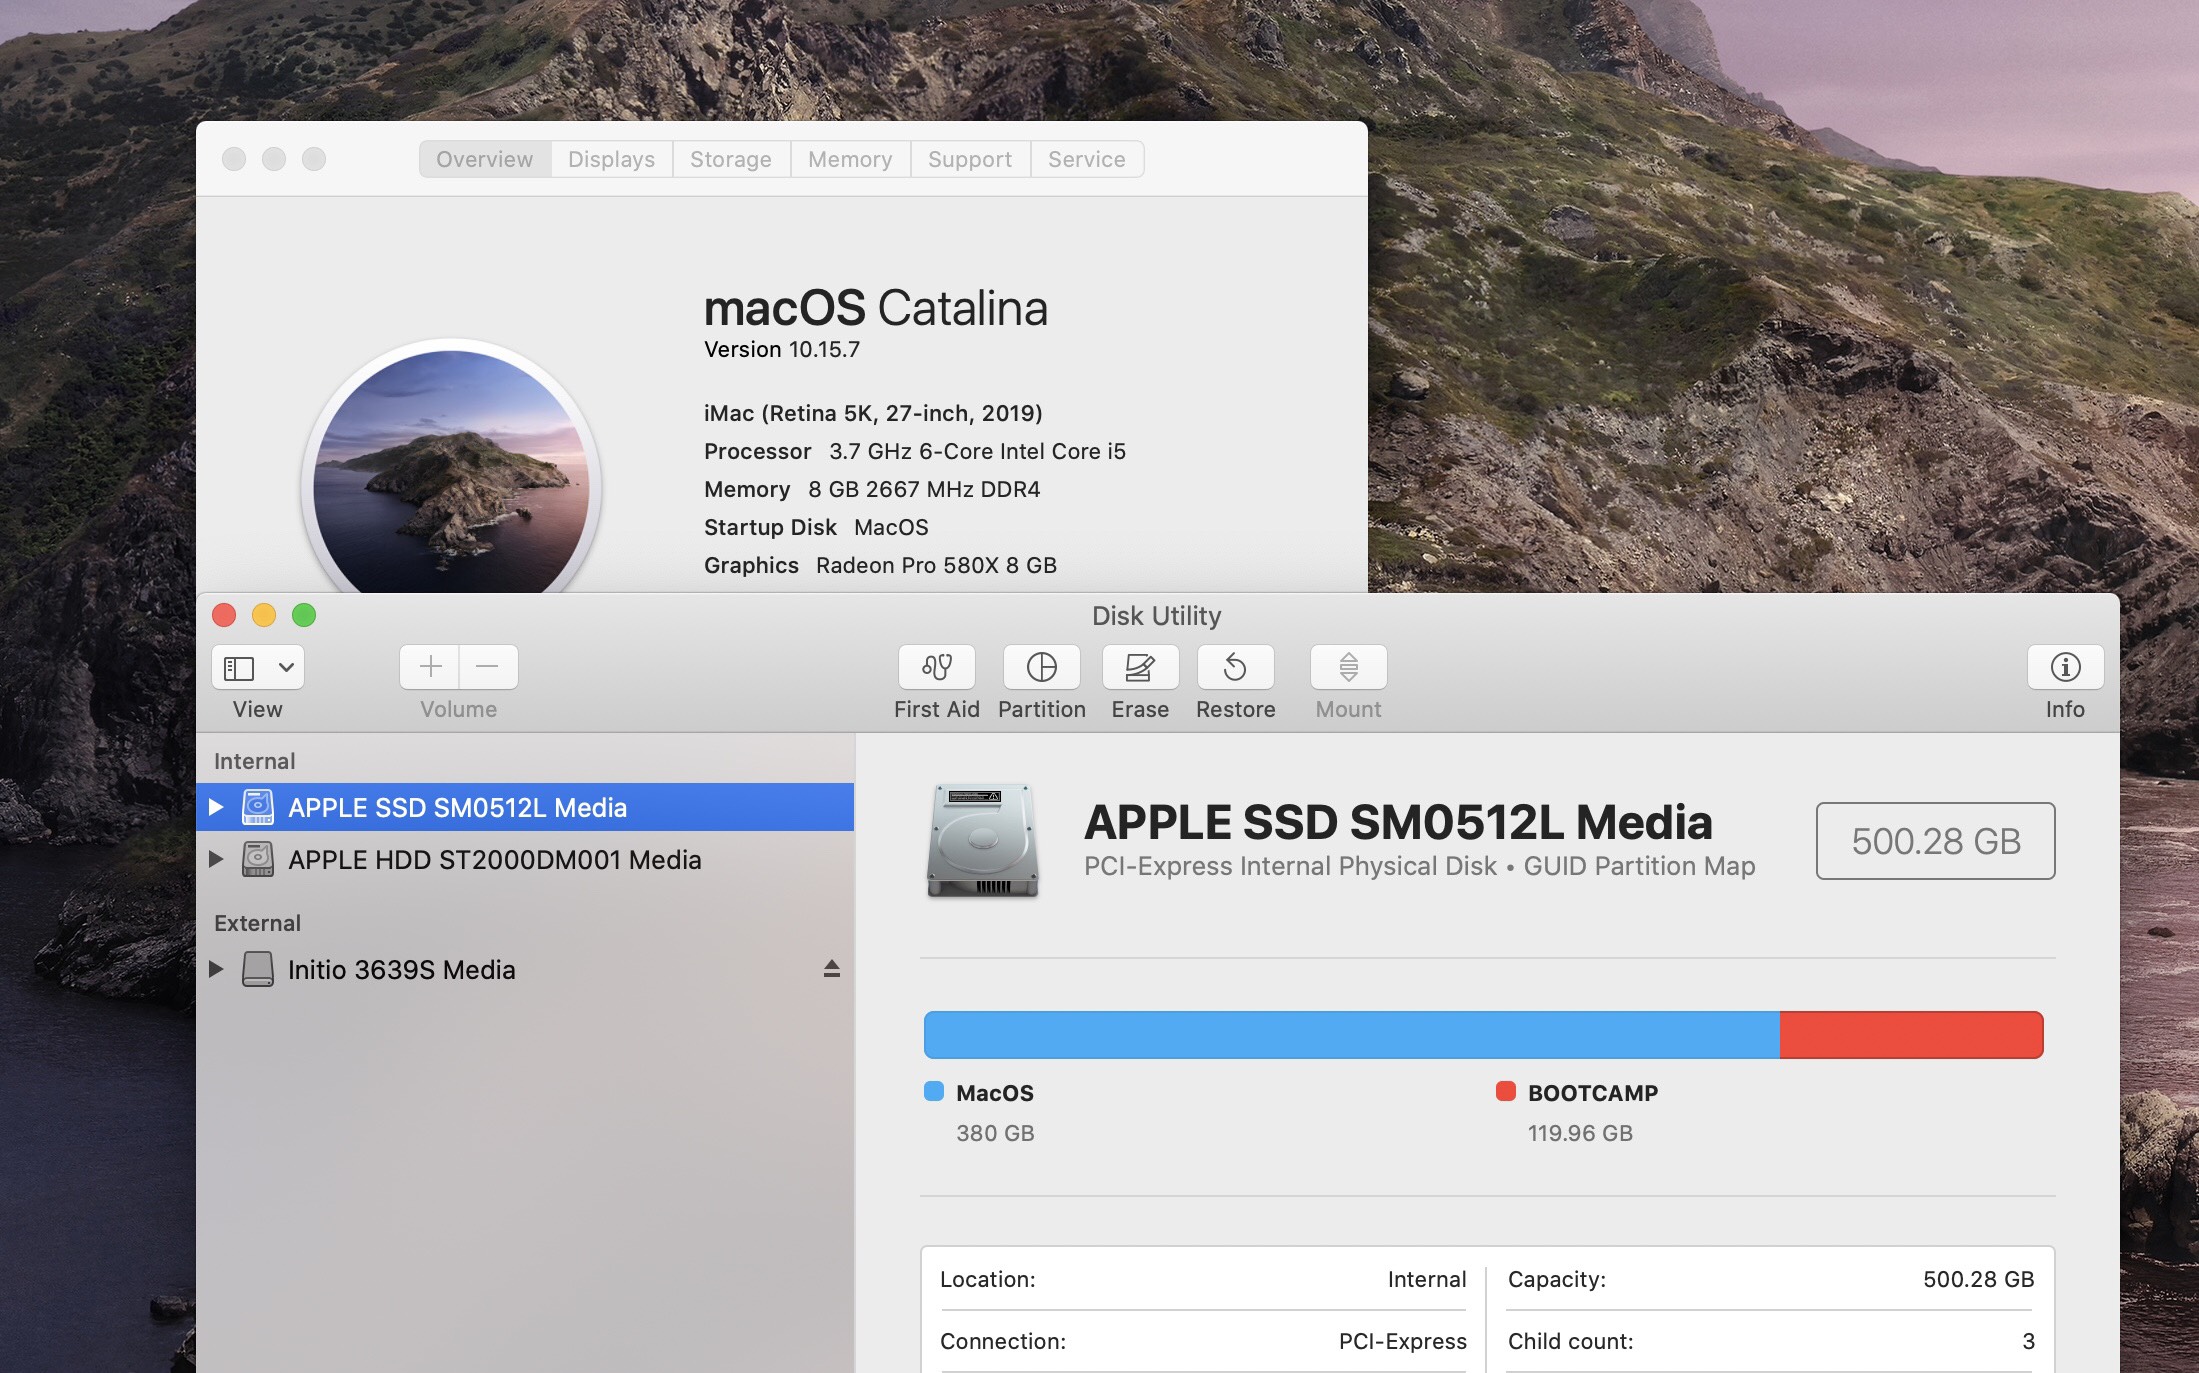This screenshot has width=2199, height=1373.
Task: Click the 500.28 GB capacity badge
Action: [1934, 841]
